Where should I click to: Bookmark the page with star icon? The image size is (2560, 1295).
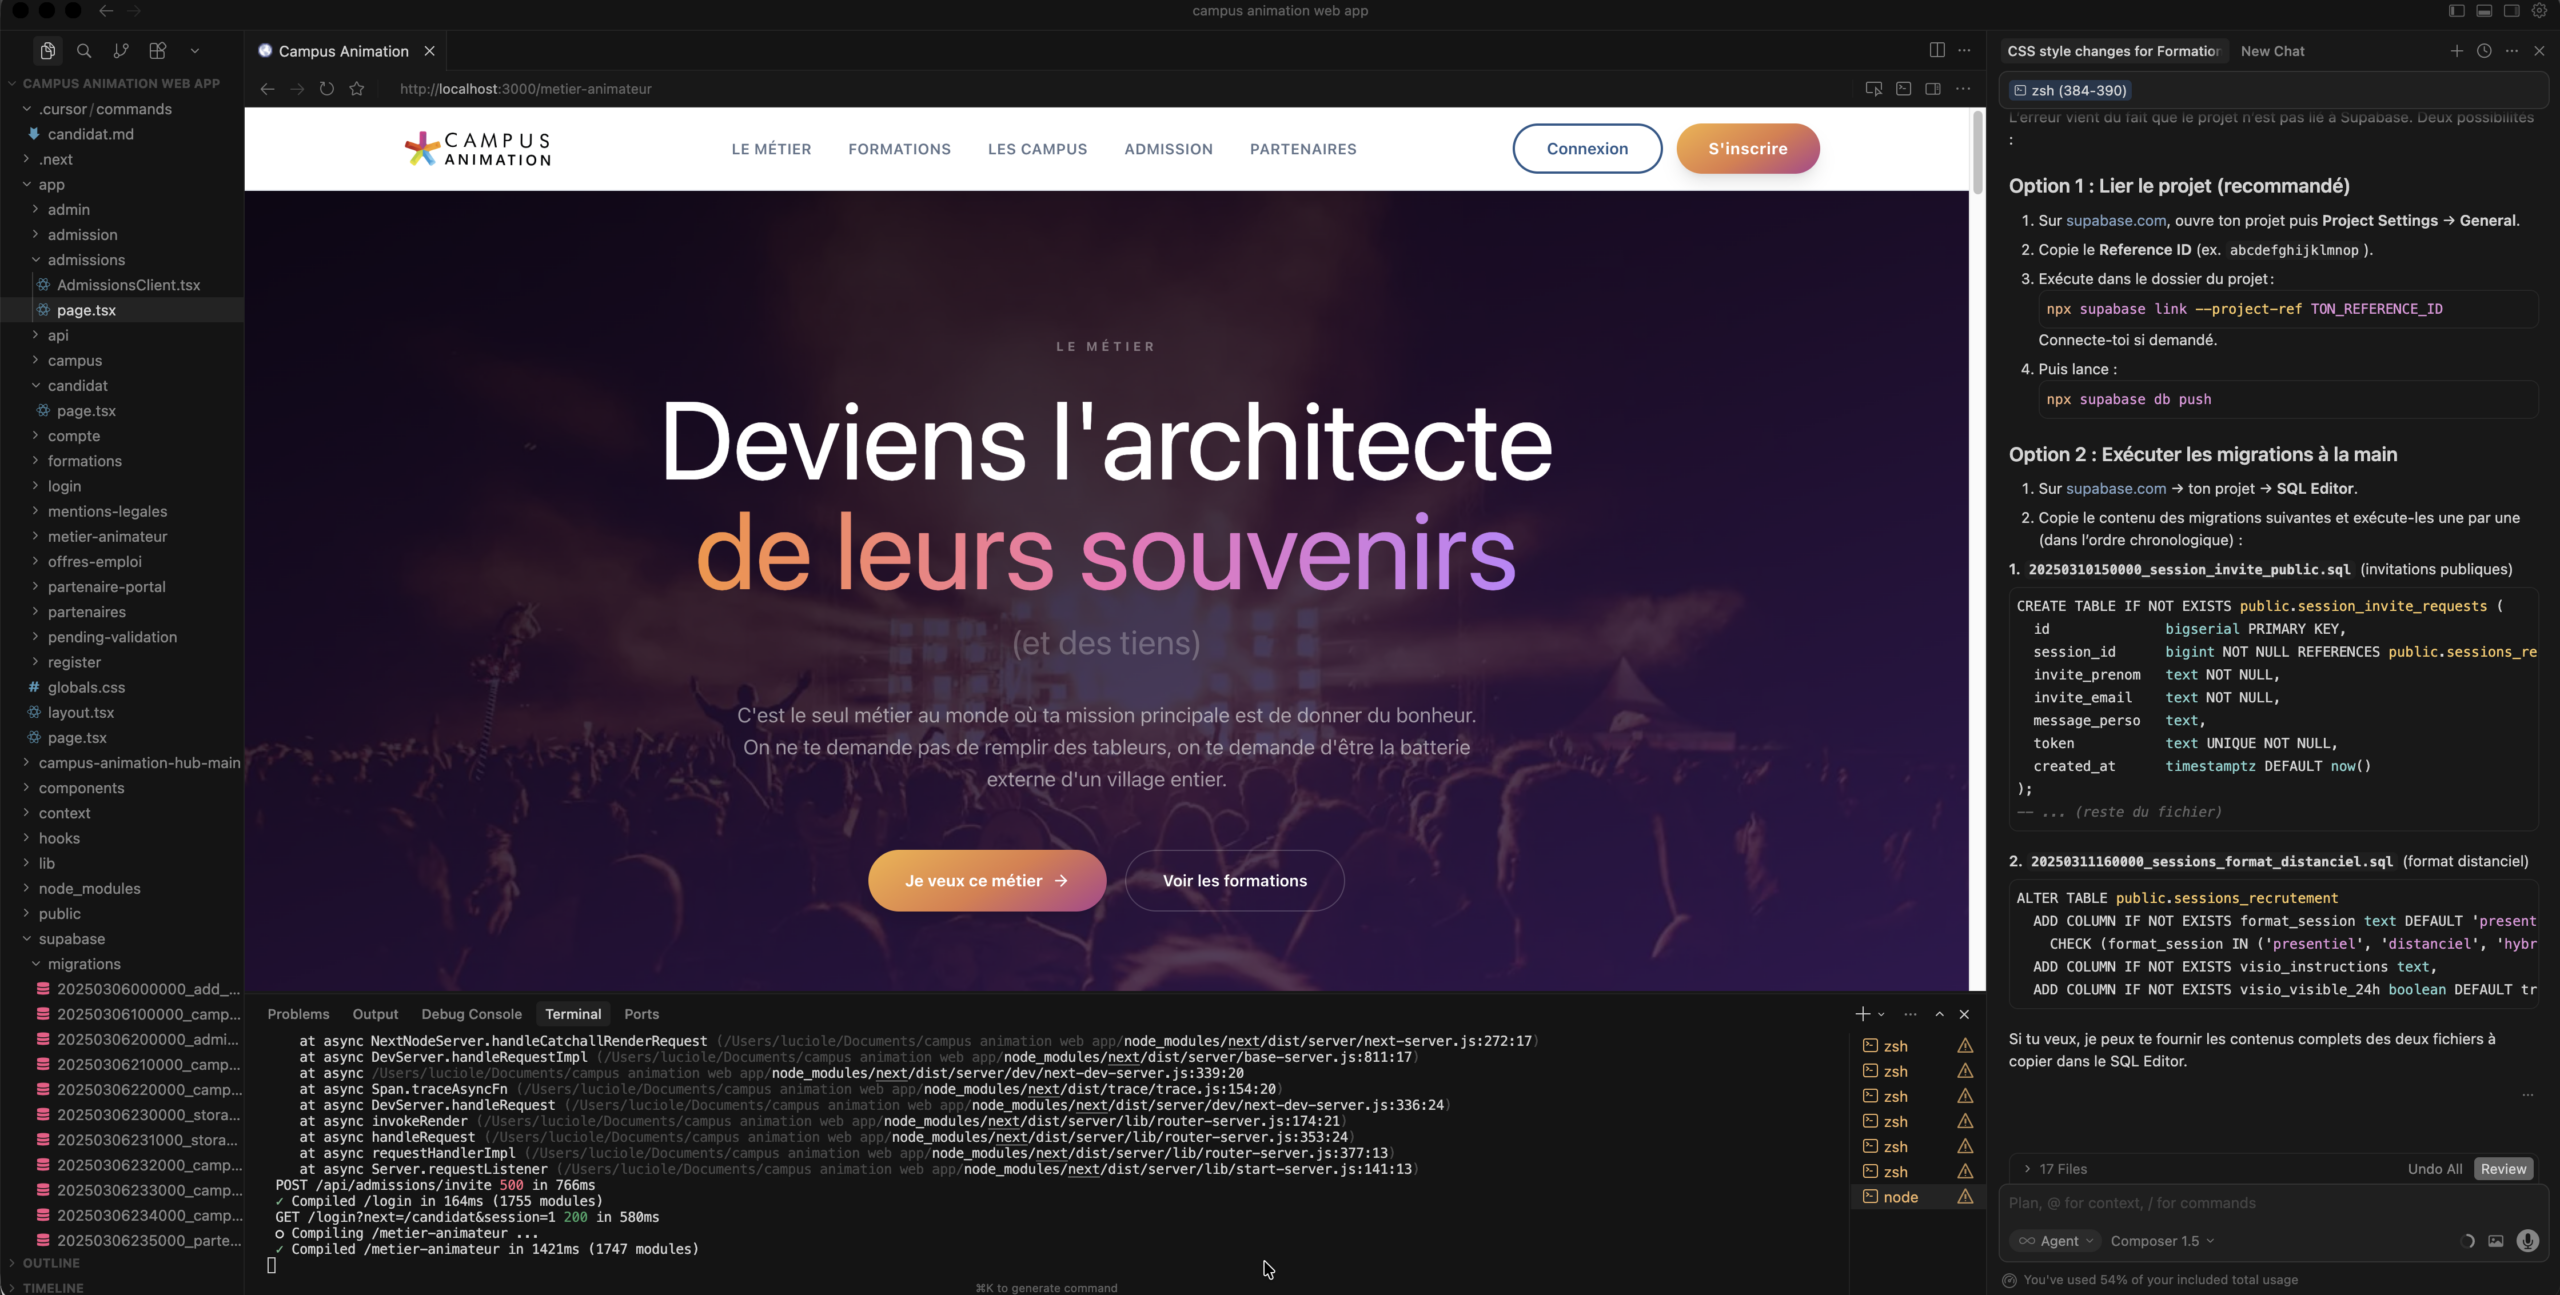tap(357, 89)
